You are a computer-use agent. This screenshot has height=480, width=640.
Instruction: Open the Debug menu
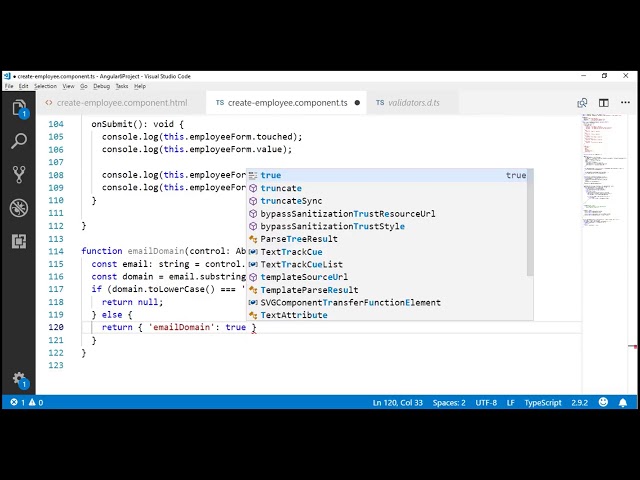click(x=102, y=86)
